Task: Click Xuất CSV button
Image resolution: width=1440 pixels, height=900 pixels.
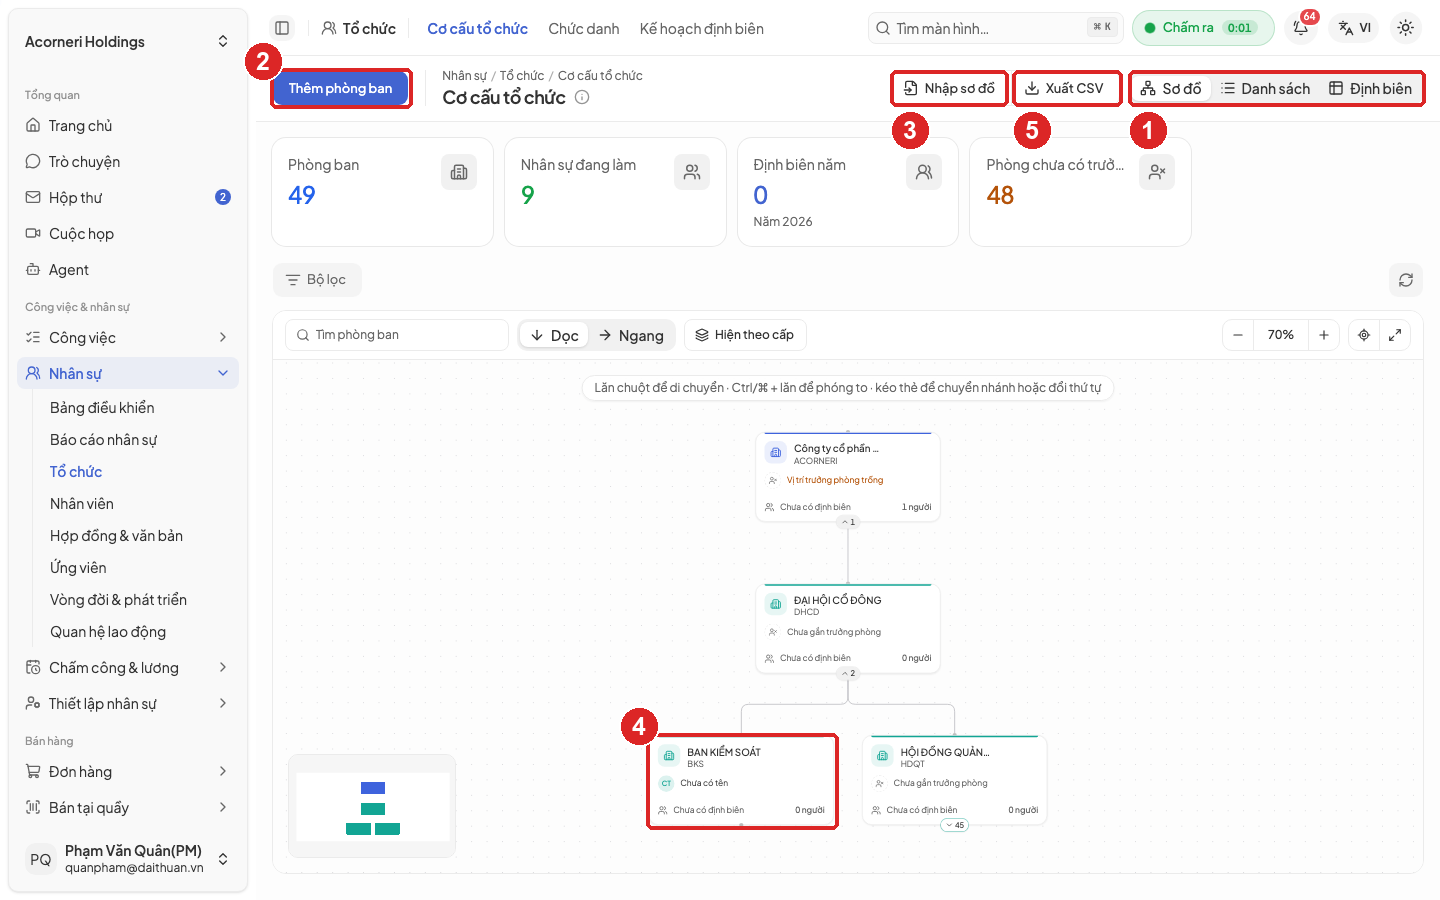Action: tap(1065, 88)
